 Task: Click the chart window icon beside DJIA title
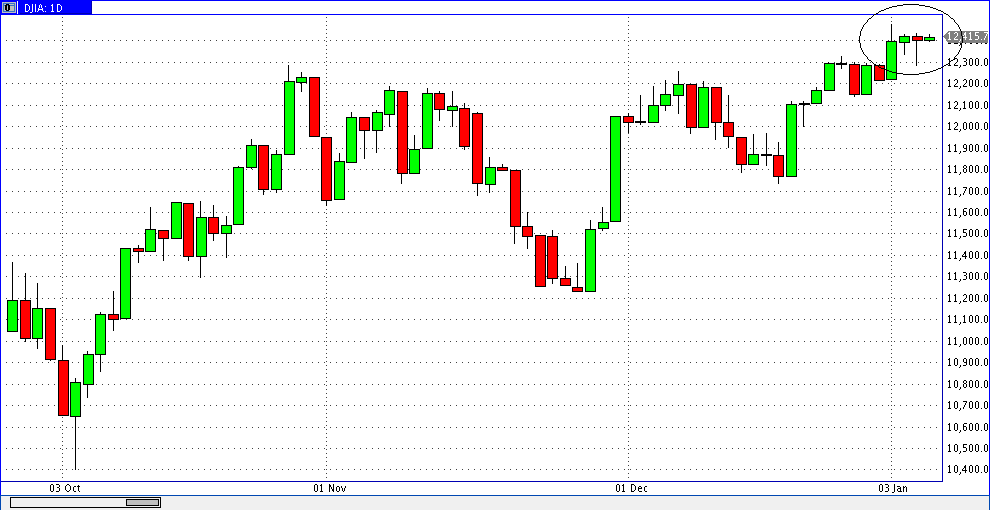coord(9,7)
